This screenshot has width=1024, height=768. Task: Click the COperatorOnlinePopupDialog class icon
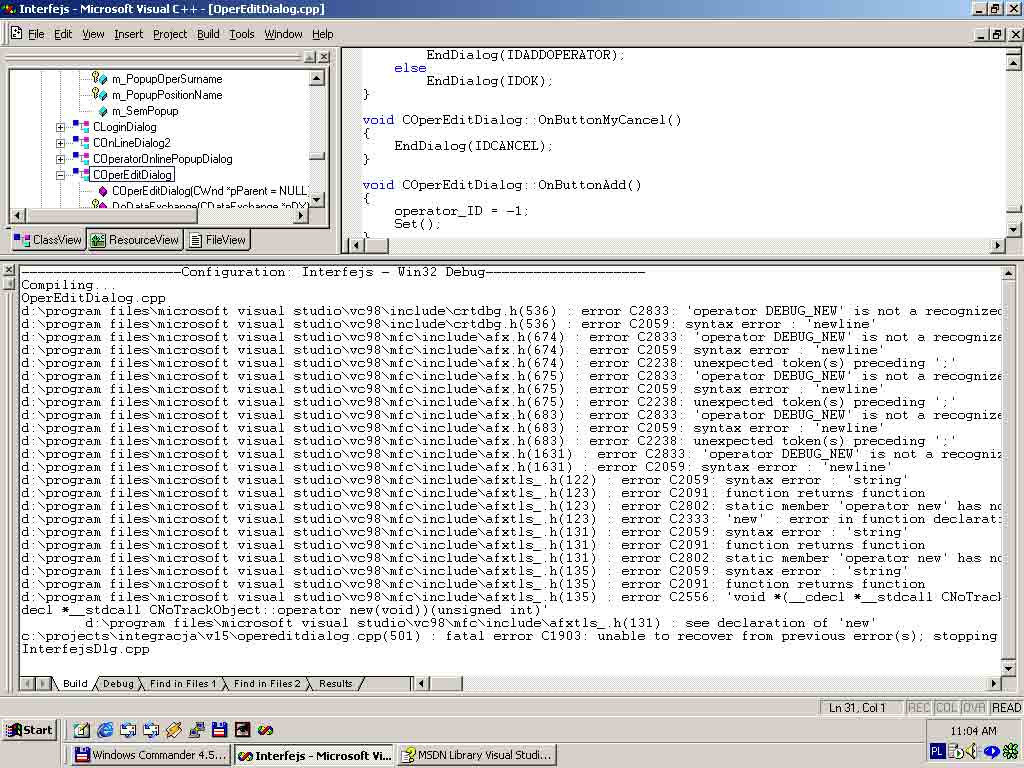[x=81, y=158]
